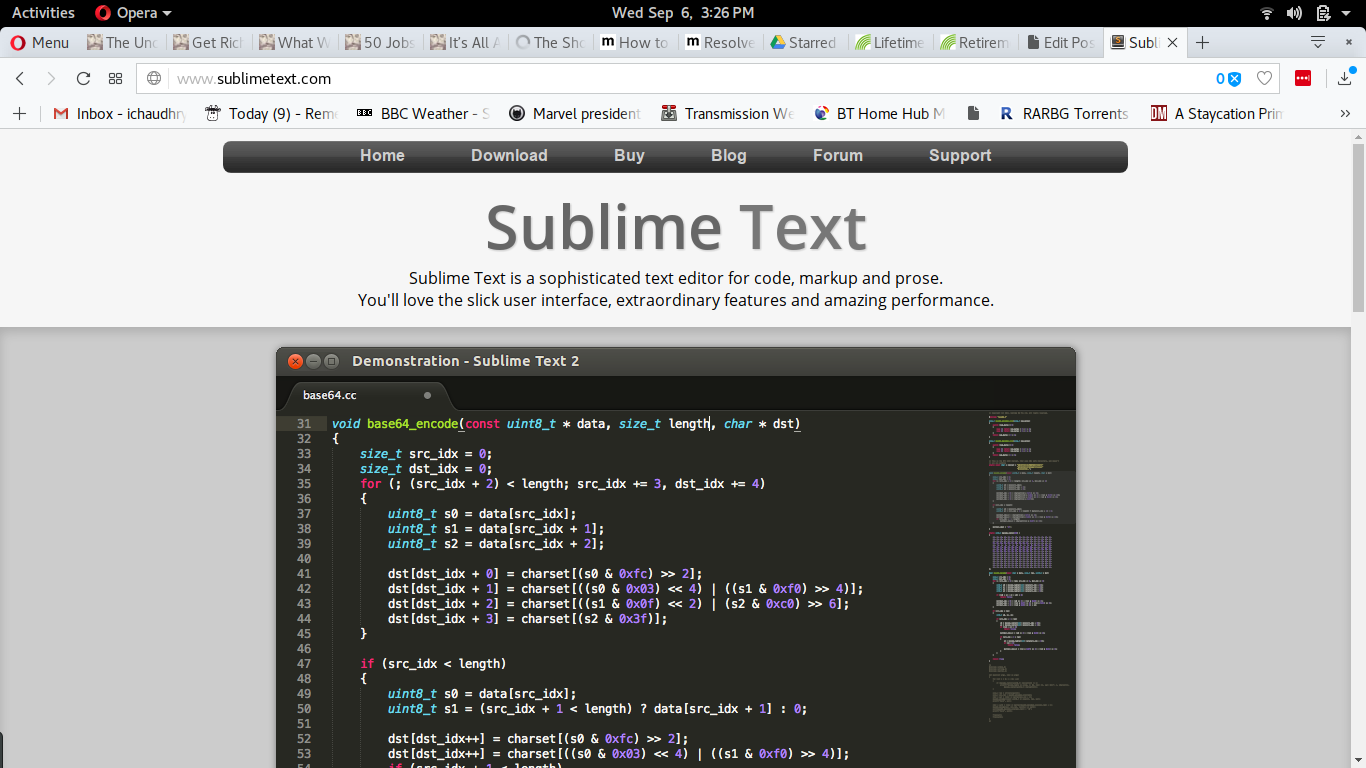
Task: Open a new tab with the plus button
Action: (x=1203, y=42)
